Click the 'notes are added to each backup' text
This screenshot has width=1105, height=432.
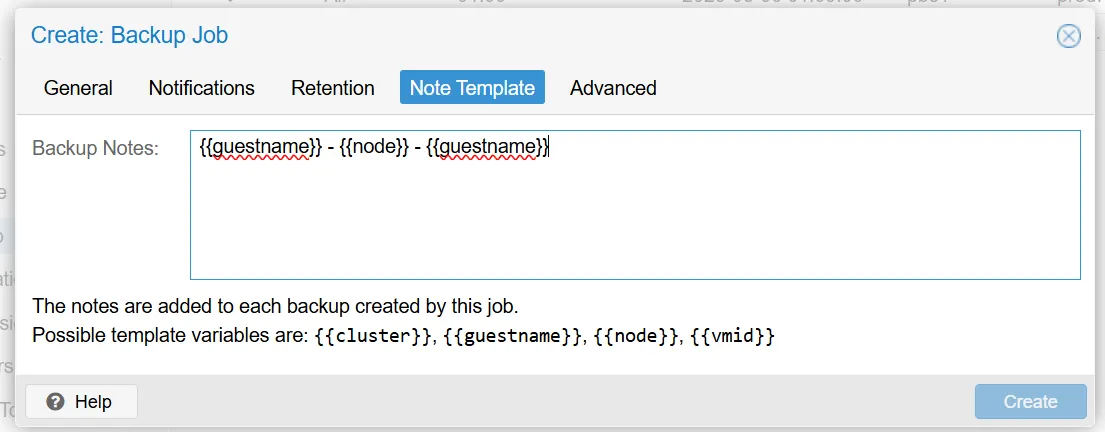pos(209,307)
